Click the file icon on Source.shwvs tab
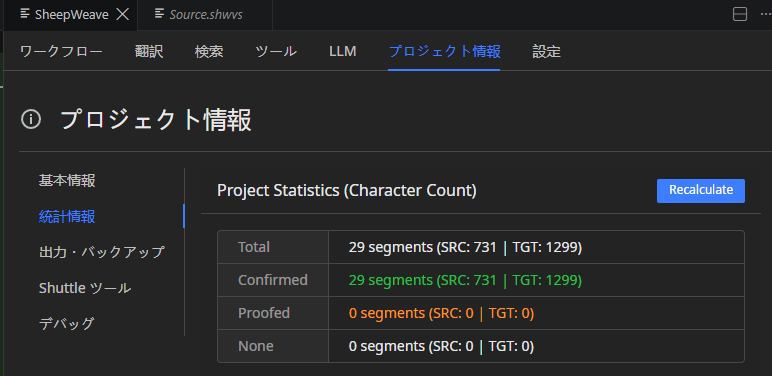Screen dimensions: 772x376 tap(159, 14)
